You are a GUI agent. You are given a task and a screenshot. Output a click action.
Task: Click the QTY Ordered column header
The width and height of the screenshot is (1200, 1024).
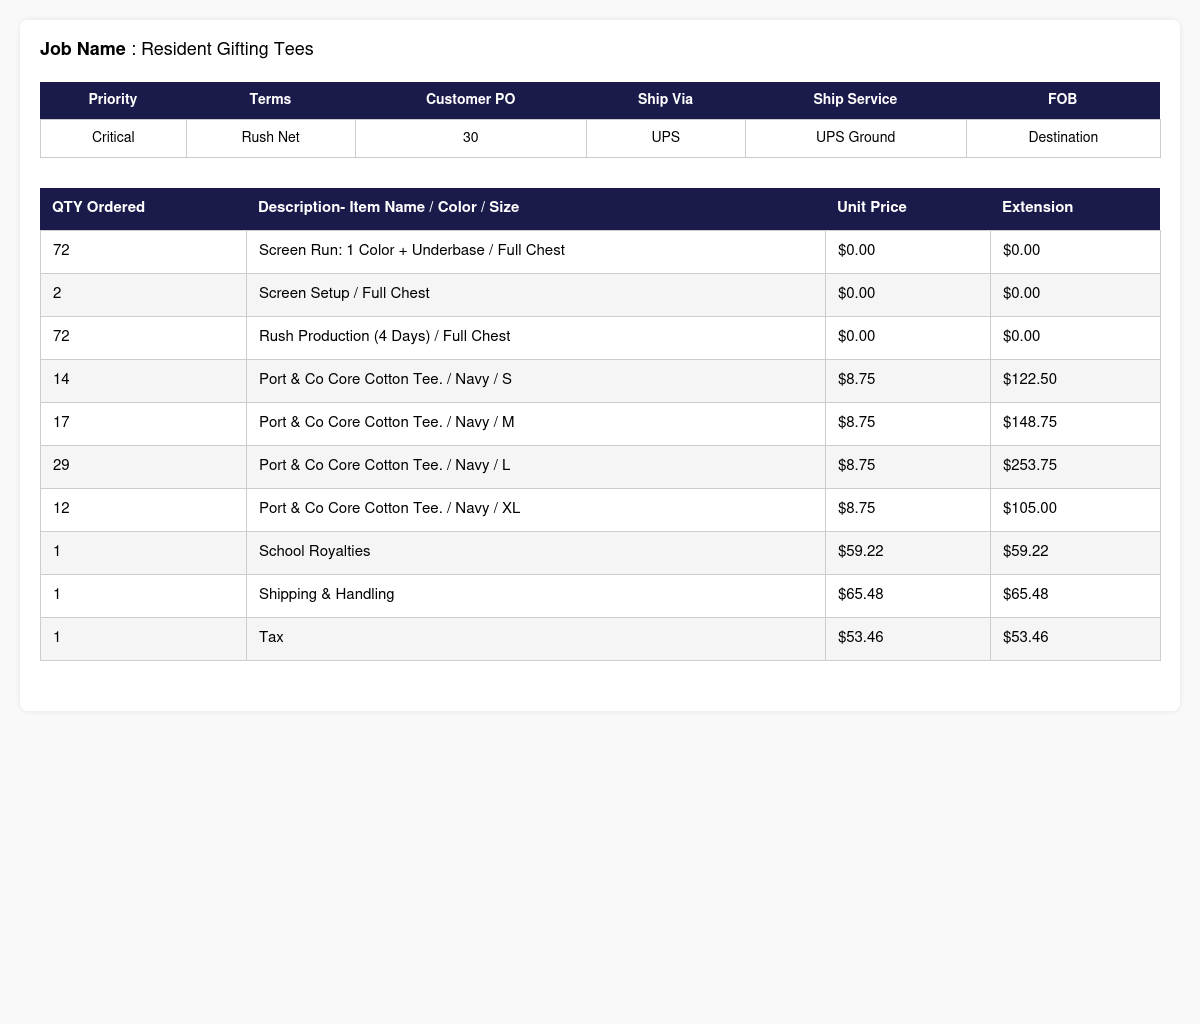pyautogui.click(x=143, y=208)
